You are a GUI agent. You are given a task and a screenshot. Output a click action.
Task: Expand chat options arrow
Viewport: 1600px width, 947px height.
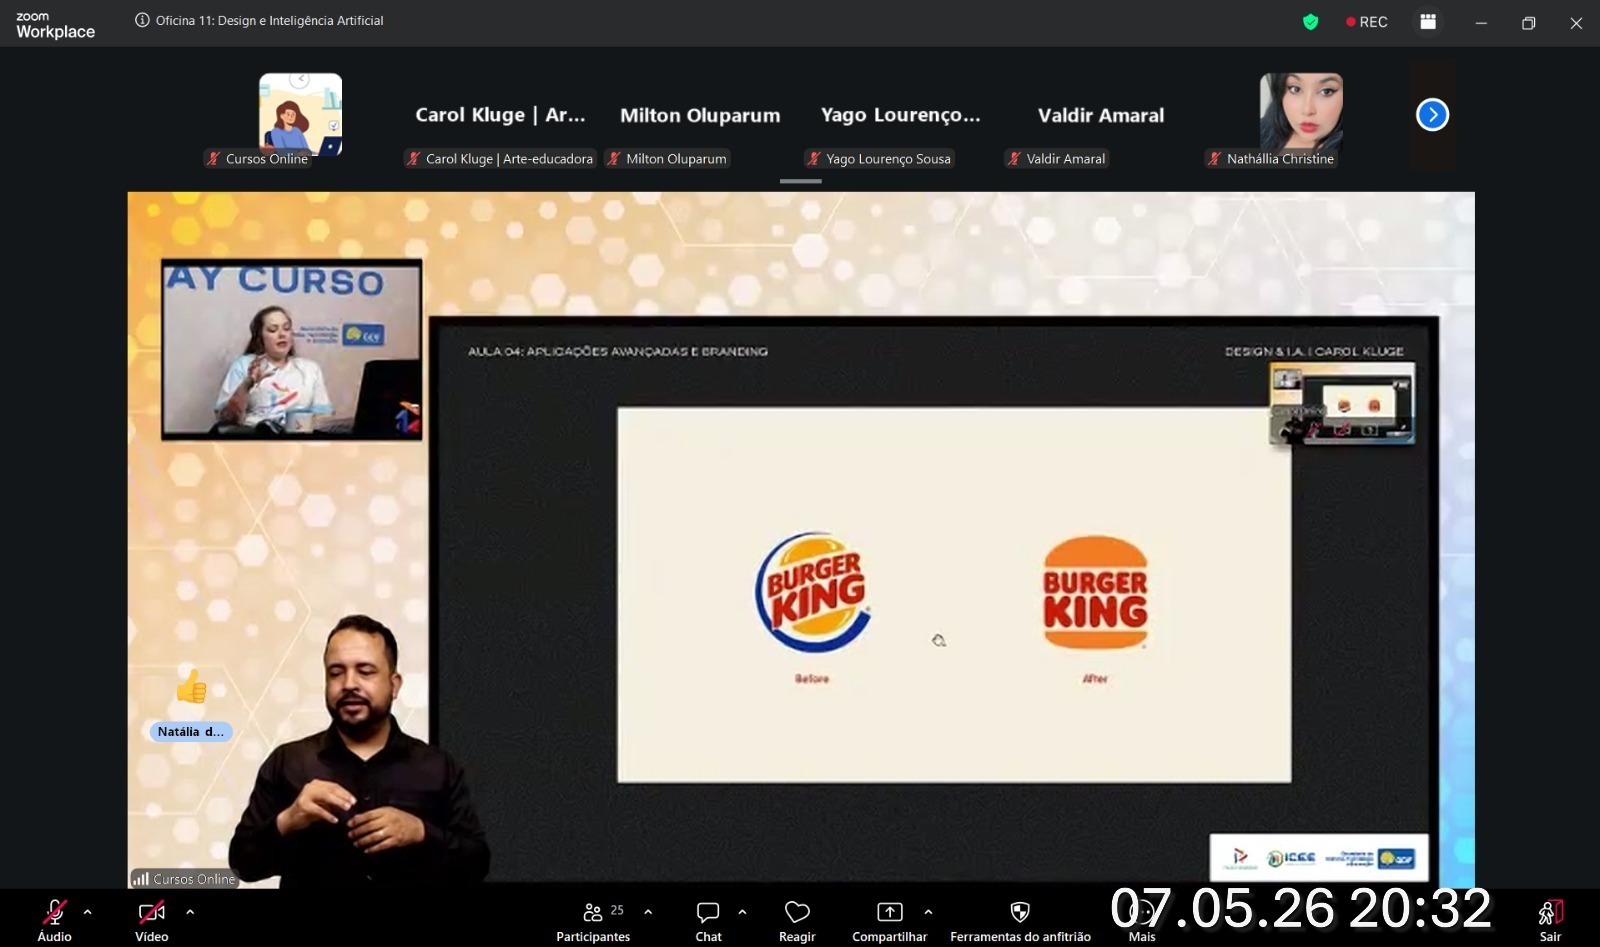(x=742, y=912)
